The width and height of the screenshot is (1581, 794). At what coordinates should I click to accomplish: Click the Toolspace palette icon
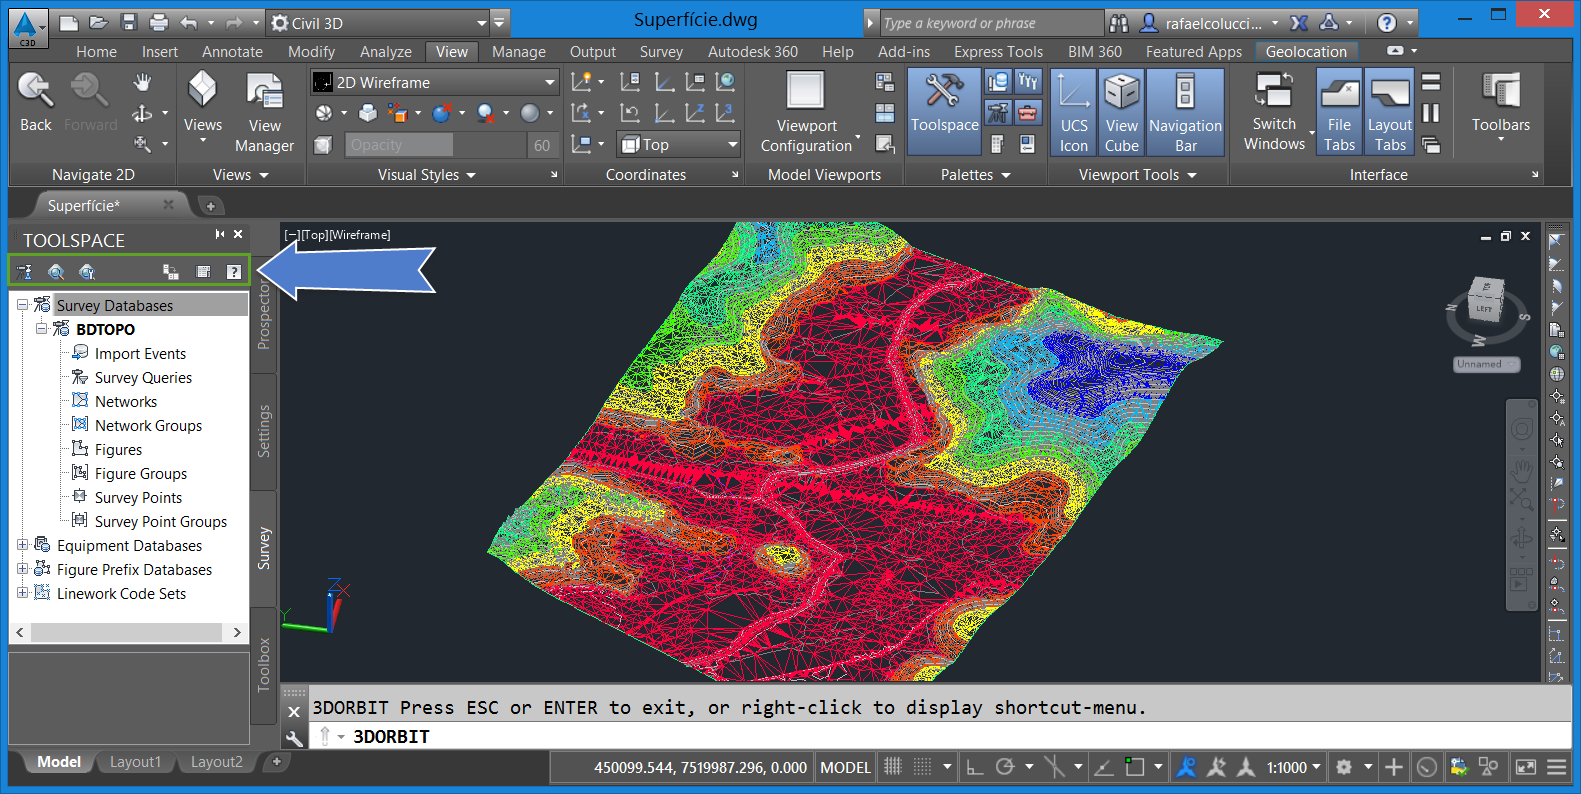coord(943,103)
